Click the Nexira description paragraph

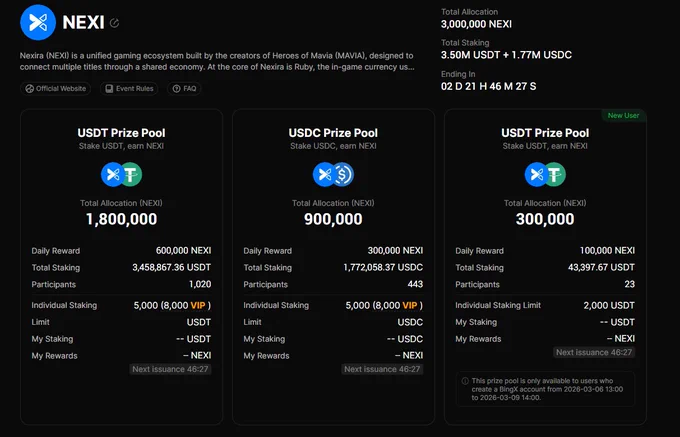(217, 61)
